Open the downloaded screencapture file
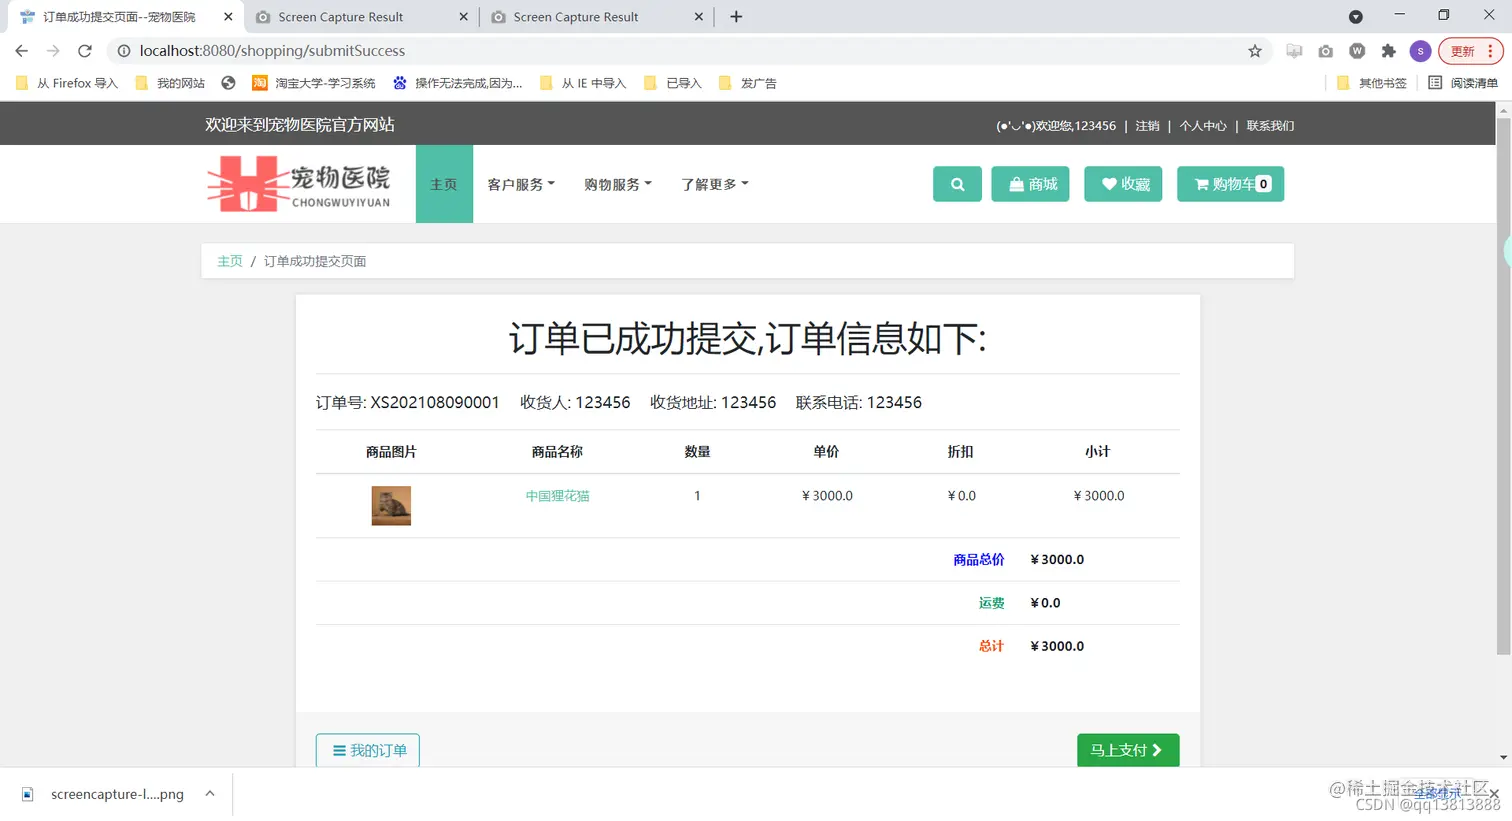1512x821 pixels. click(117, 793)
